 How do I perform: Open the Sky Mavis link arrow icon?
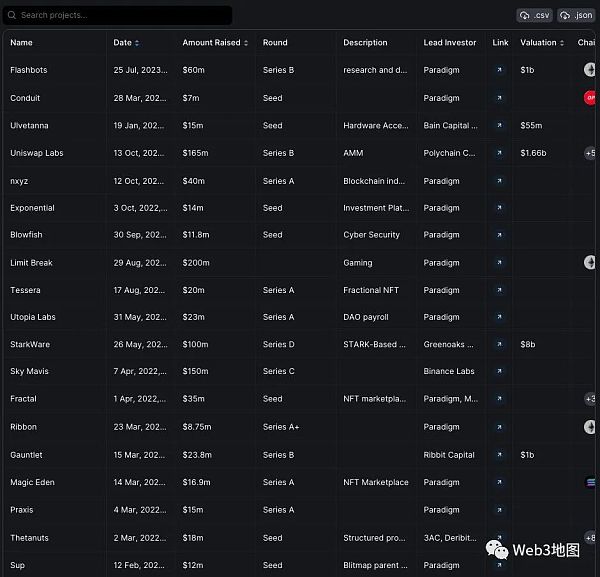tap(500, 371)
